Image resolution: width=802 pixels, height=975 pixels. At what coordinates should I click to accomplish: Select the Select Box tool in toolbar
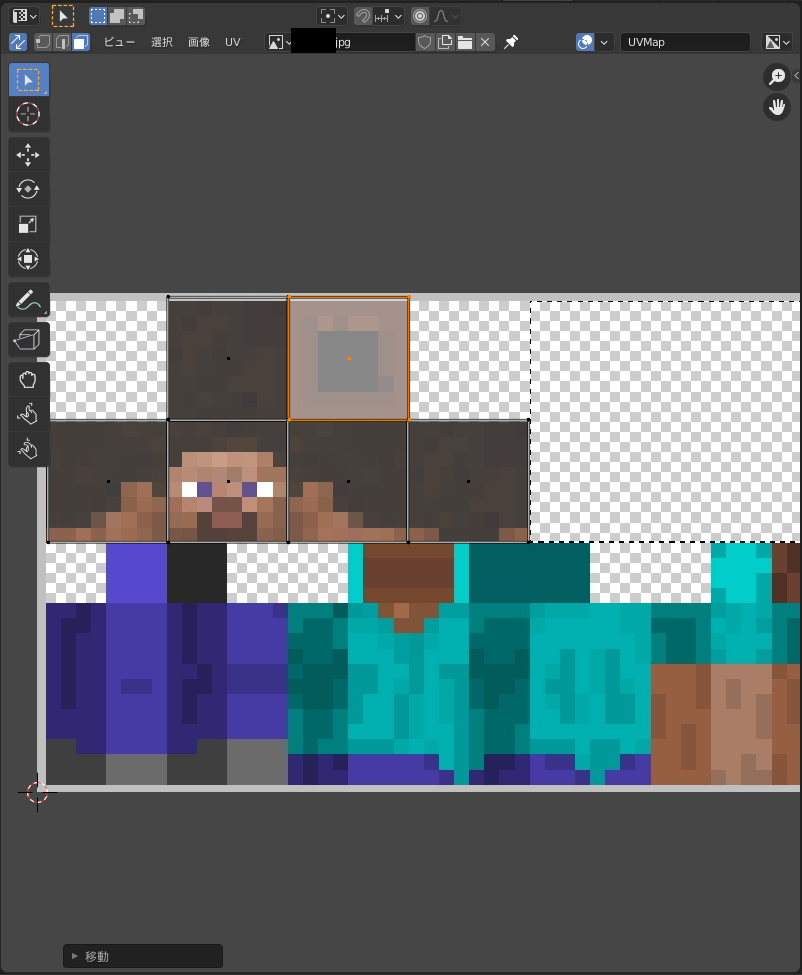click(x=29, y=80)
